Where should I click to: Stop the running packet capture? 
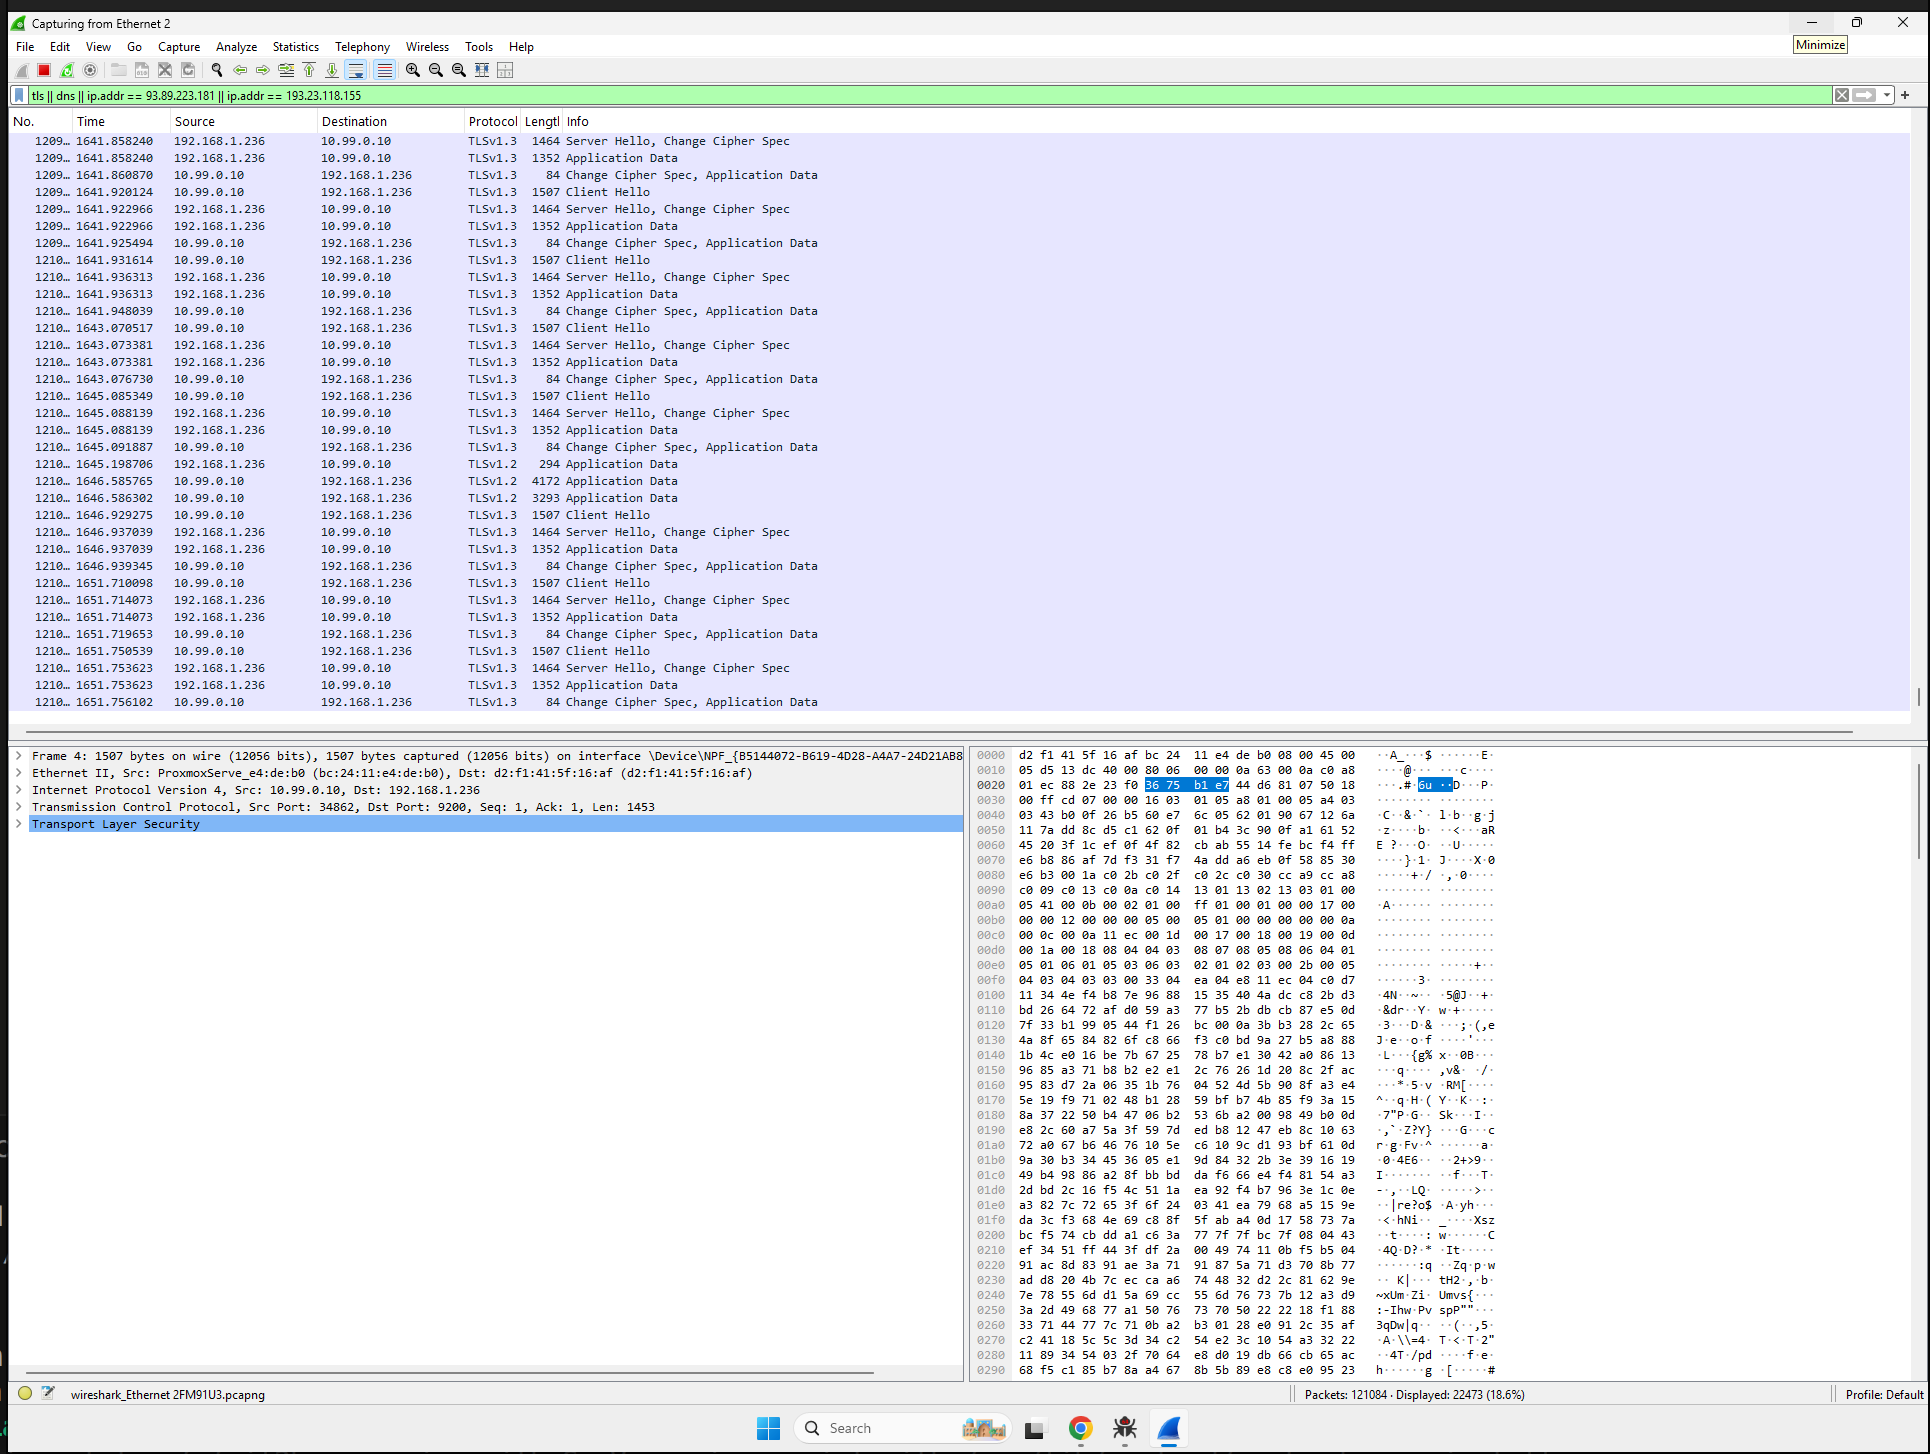[44, 70]
